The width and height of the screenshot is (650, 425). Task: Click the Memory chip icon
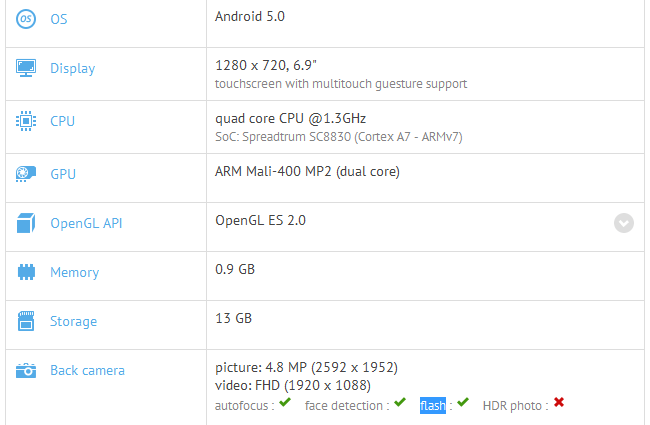[26, 272]
